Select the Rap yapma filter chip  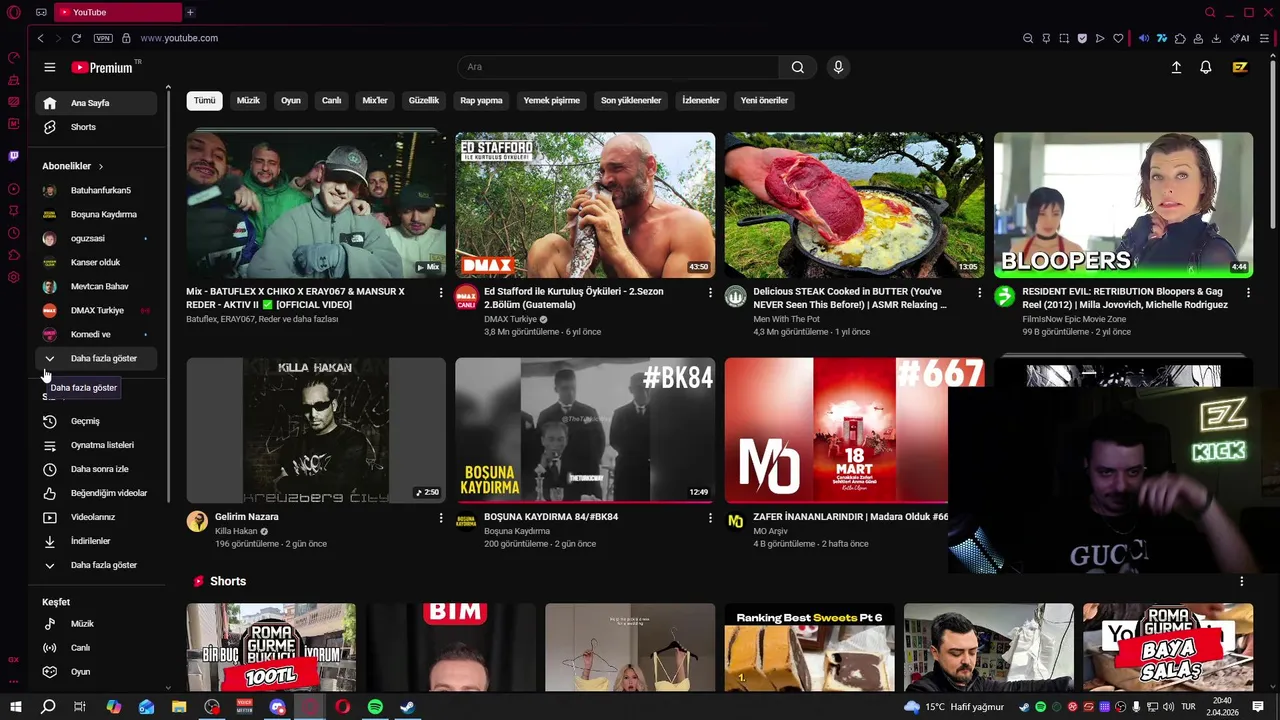click(x=481, y=101)
